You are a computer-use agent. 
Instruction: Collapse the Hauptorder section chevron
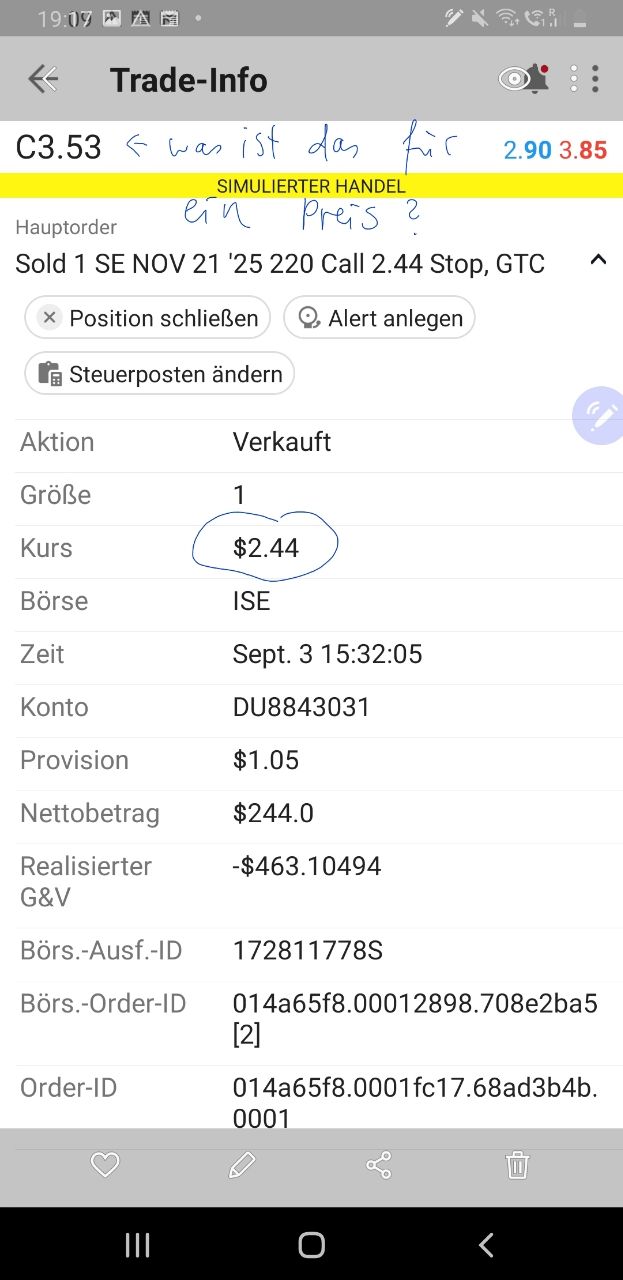click(x=598, y=260)
